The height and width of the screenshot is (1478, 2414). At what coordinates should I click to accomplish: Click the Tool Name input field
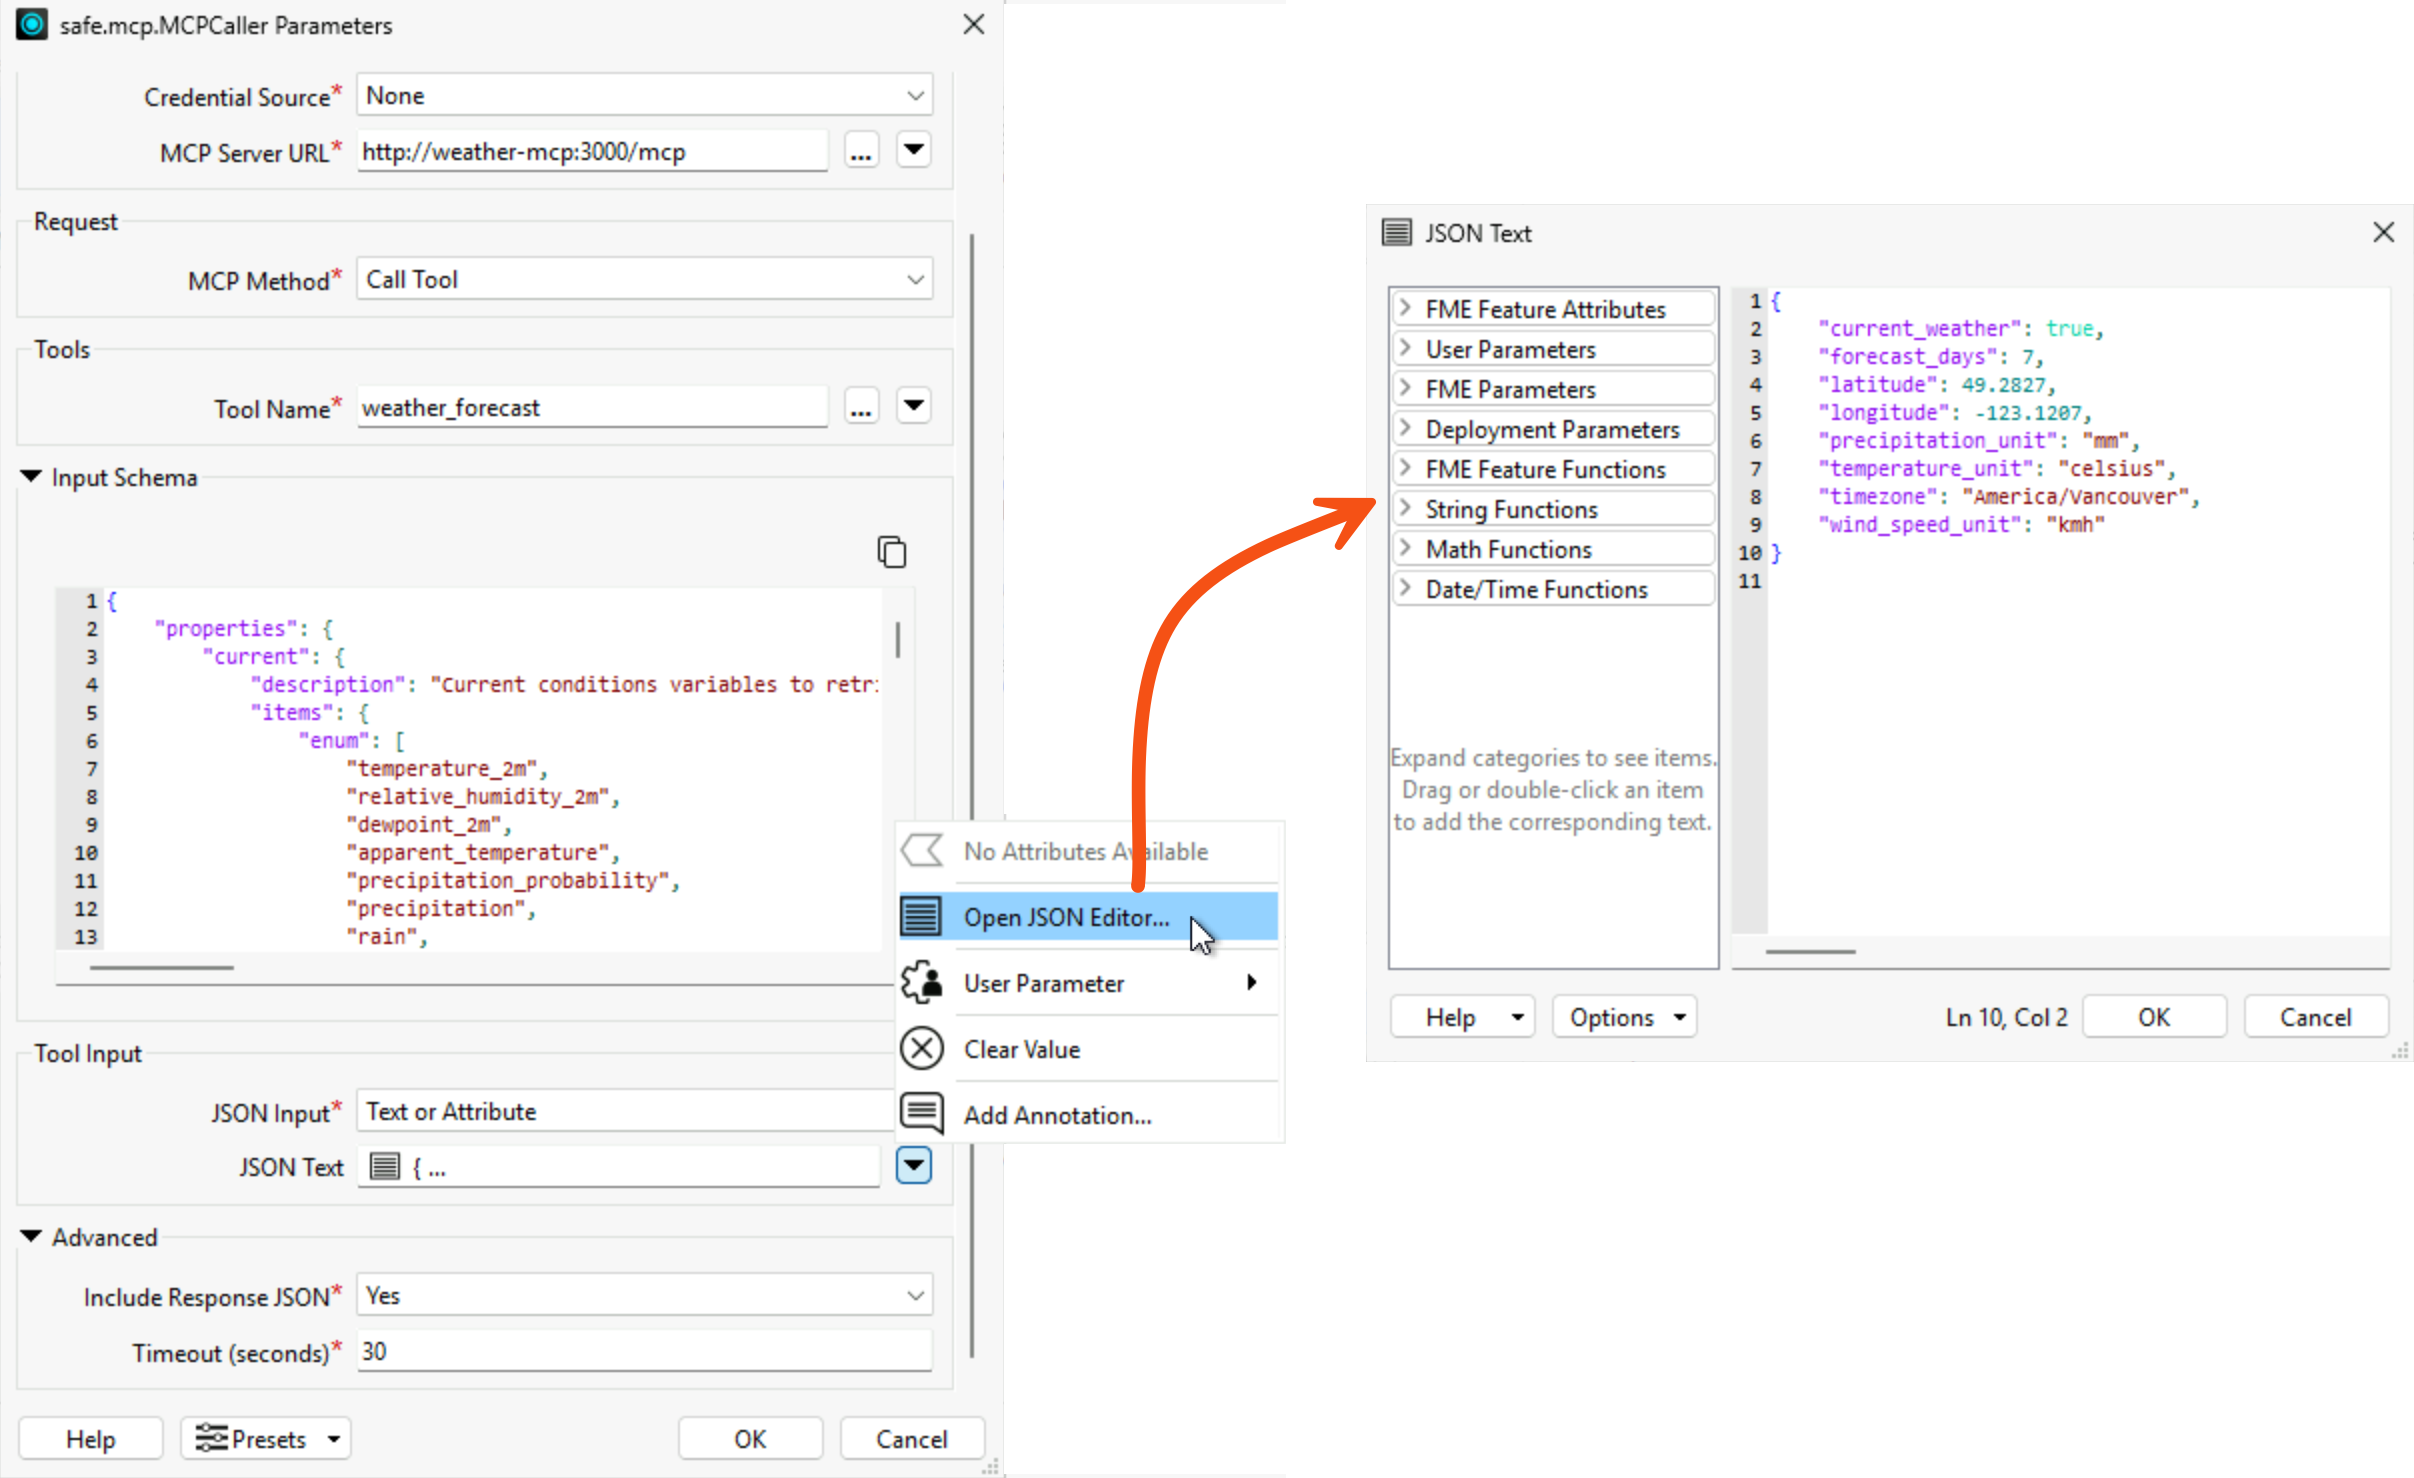coord(593,408)
